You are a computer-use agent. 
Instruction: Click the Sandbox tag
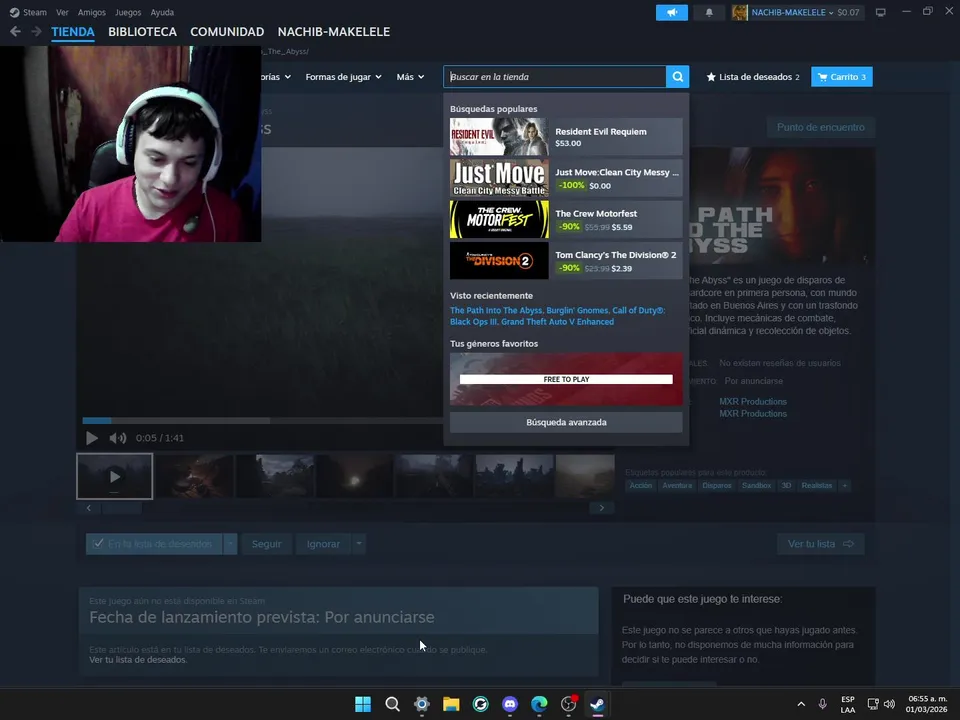(756, 486)
